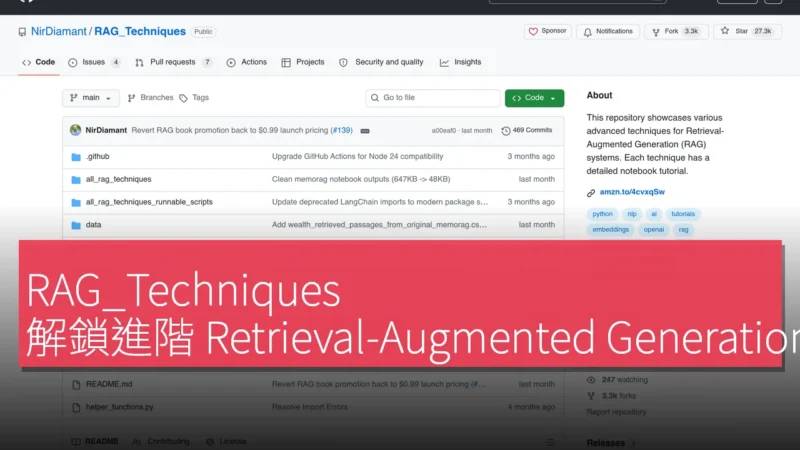Open the Actions tab
This screenshot has width=800, height=450.
(247, 62)
